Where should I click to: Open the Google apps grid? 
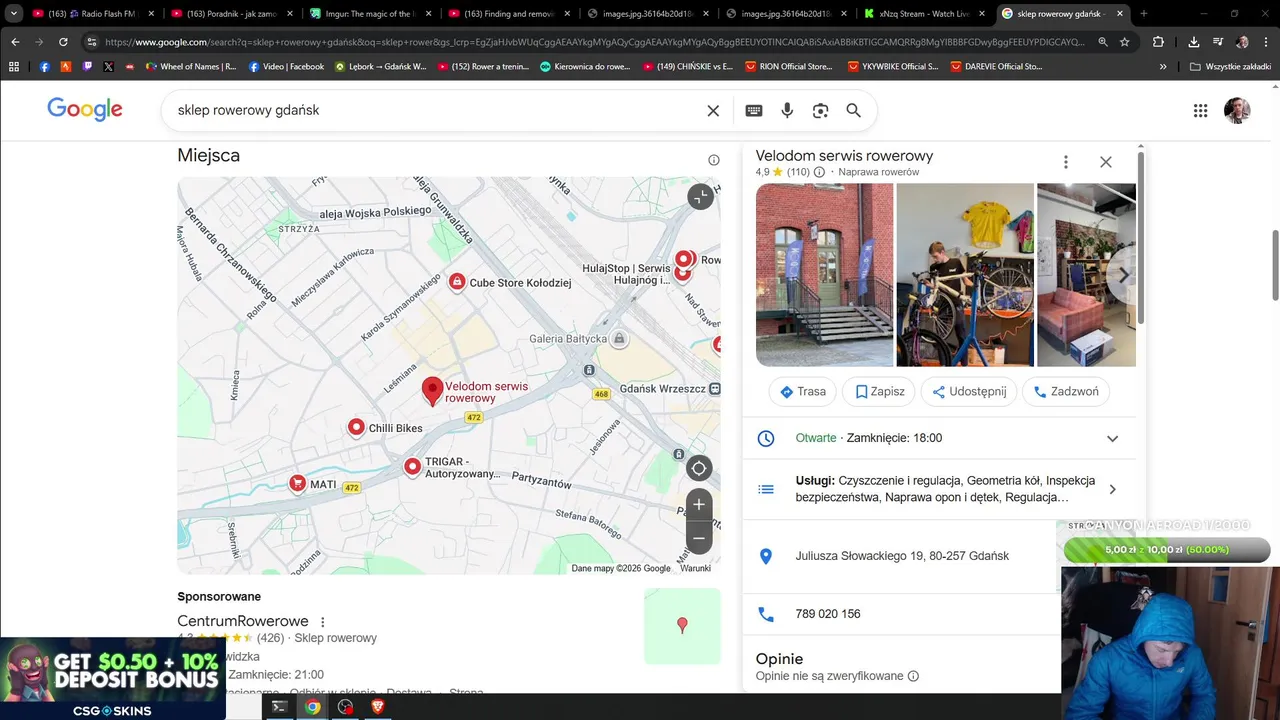1200,111
